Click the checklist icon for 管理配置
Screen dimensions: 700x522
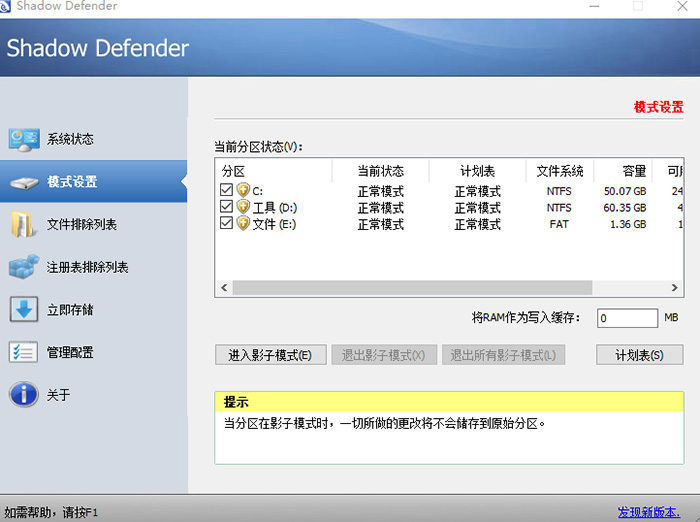23,352
